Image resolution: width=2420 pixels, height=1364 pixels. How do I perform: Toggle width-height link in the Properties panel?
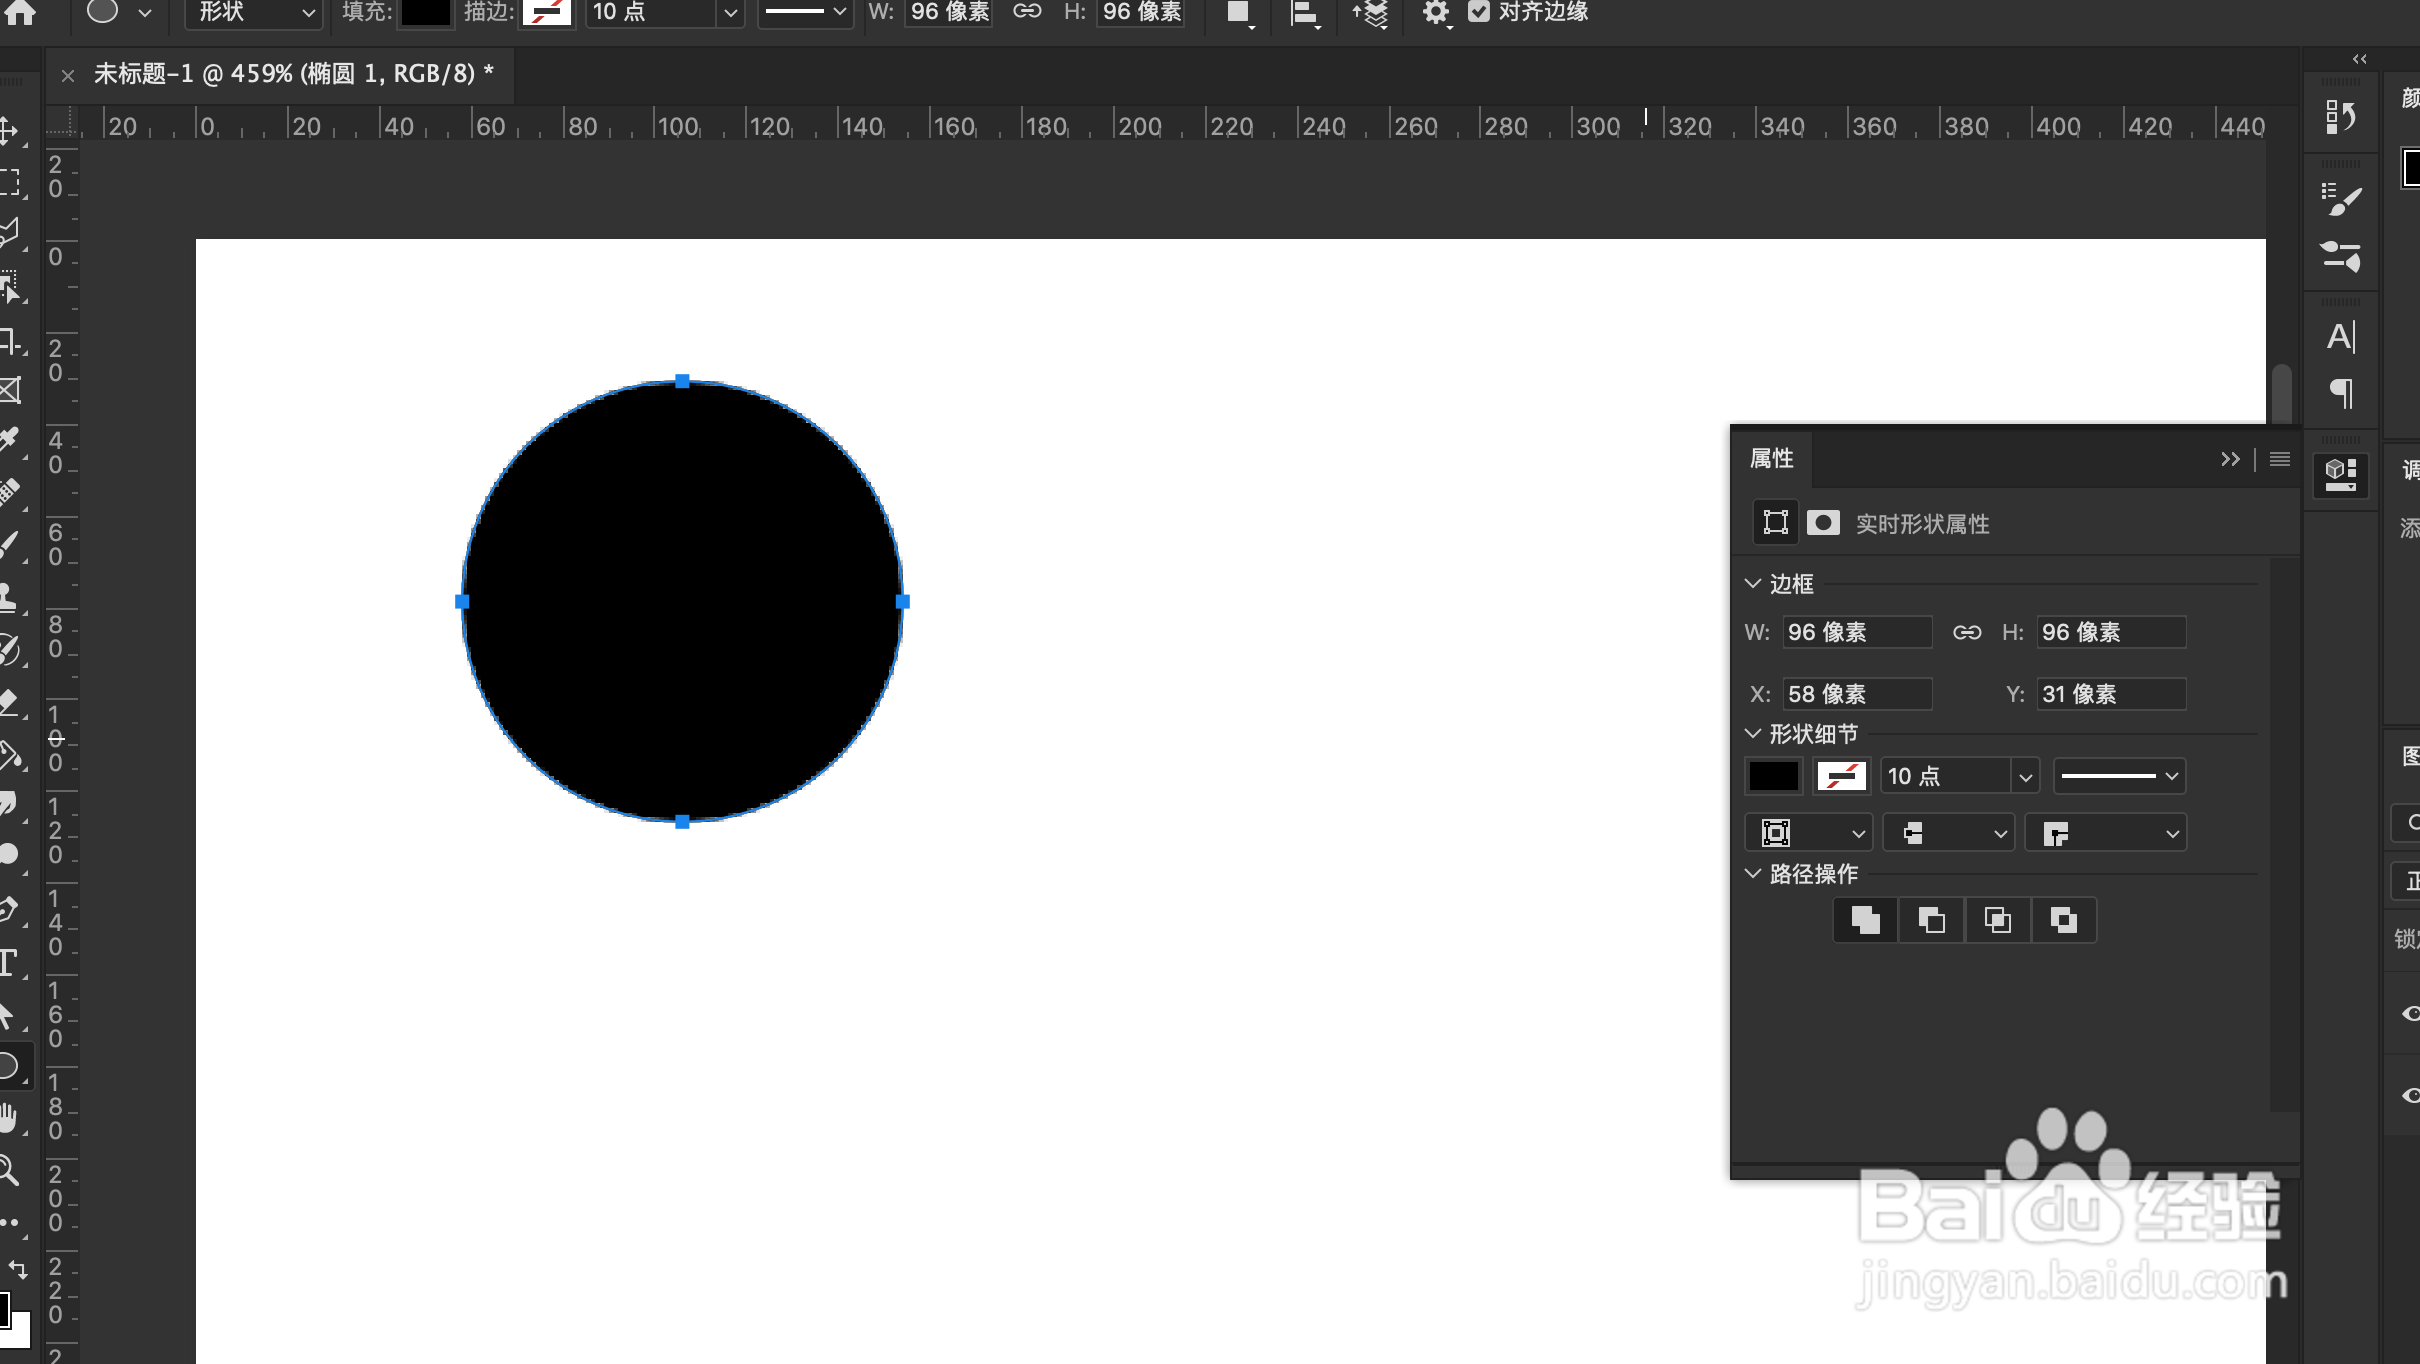pyautogui.click(x=1967, y=632)
